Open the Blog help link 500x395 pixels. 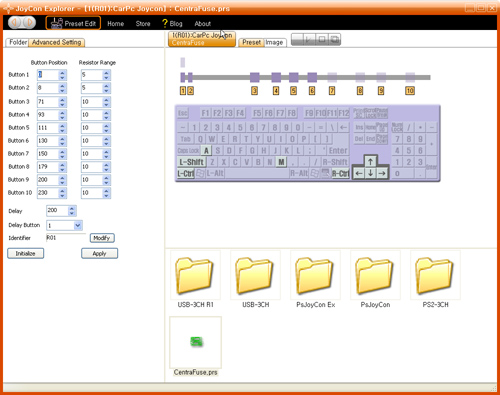click(x=172, y=24)
